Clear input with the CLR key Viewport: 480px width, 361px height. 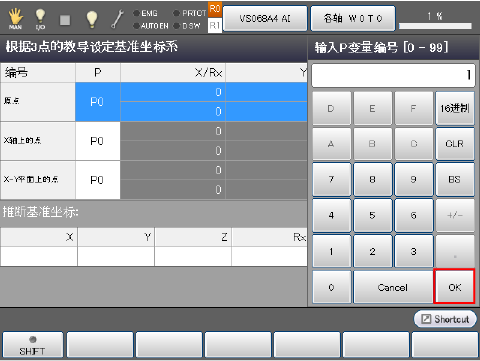pos(455,144)
